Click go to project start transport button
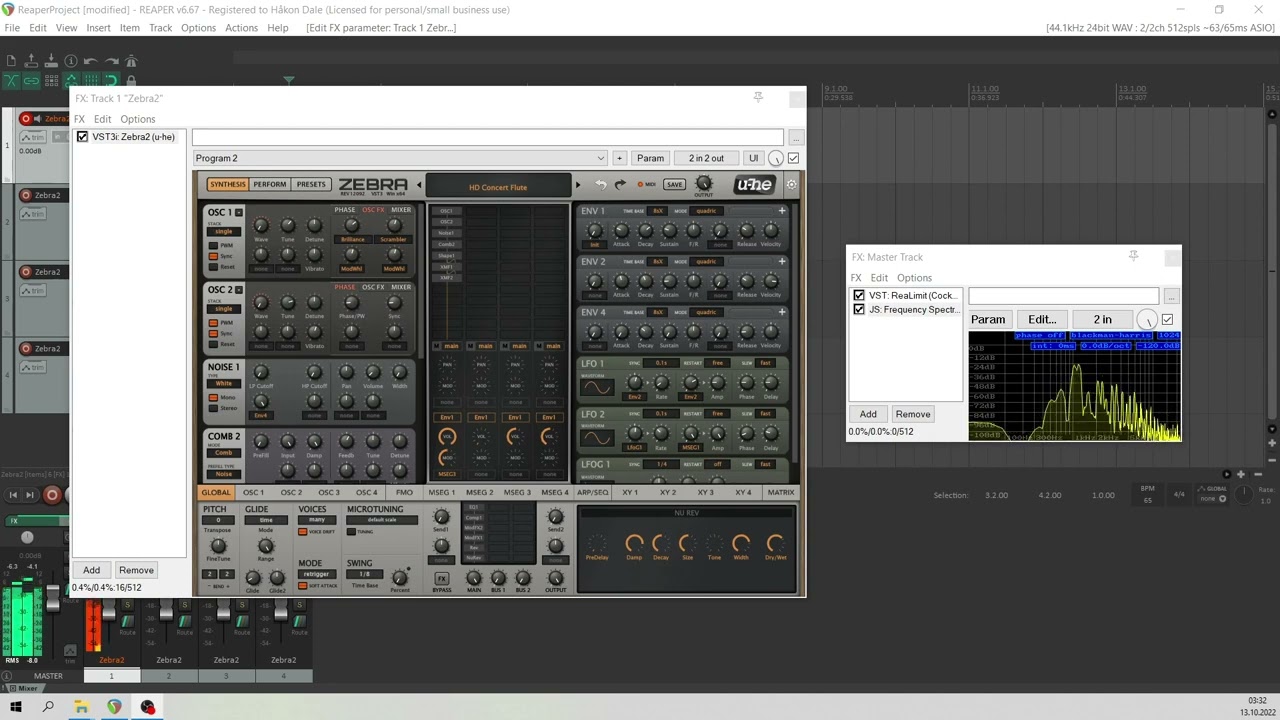 click(13, 495)
